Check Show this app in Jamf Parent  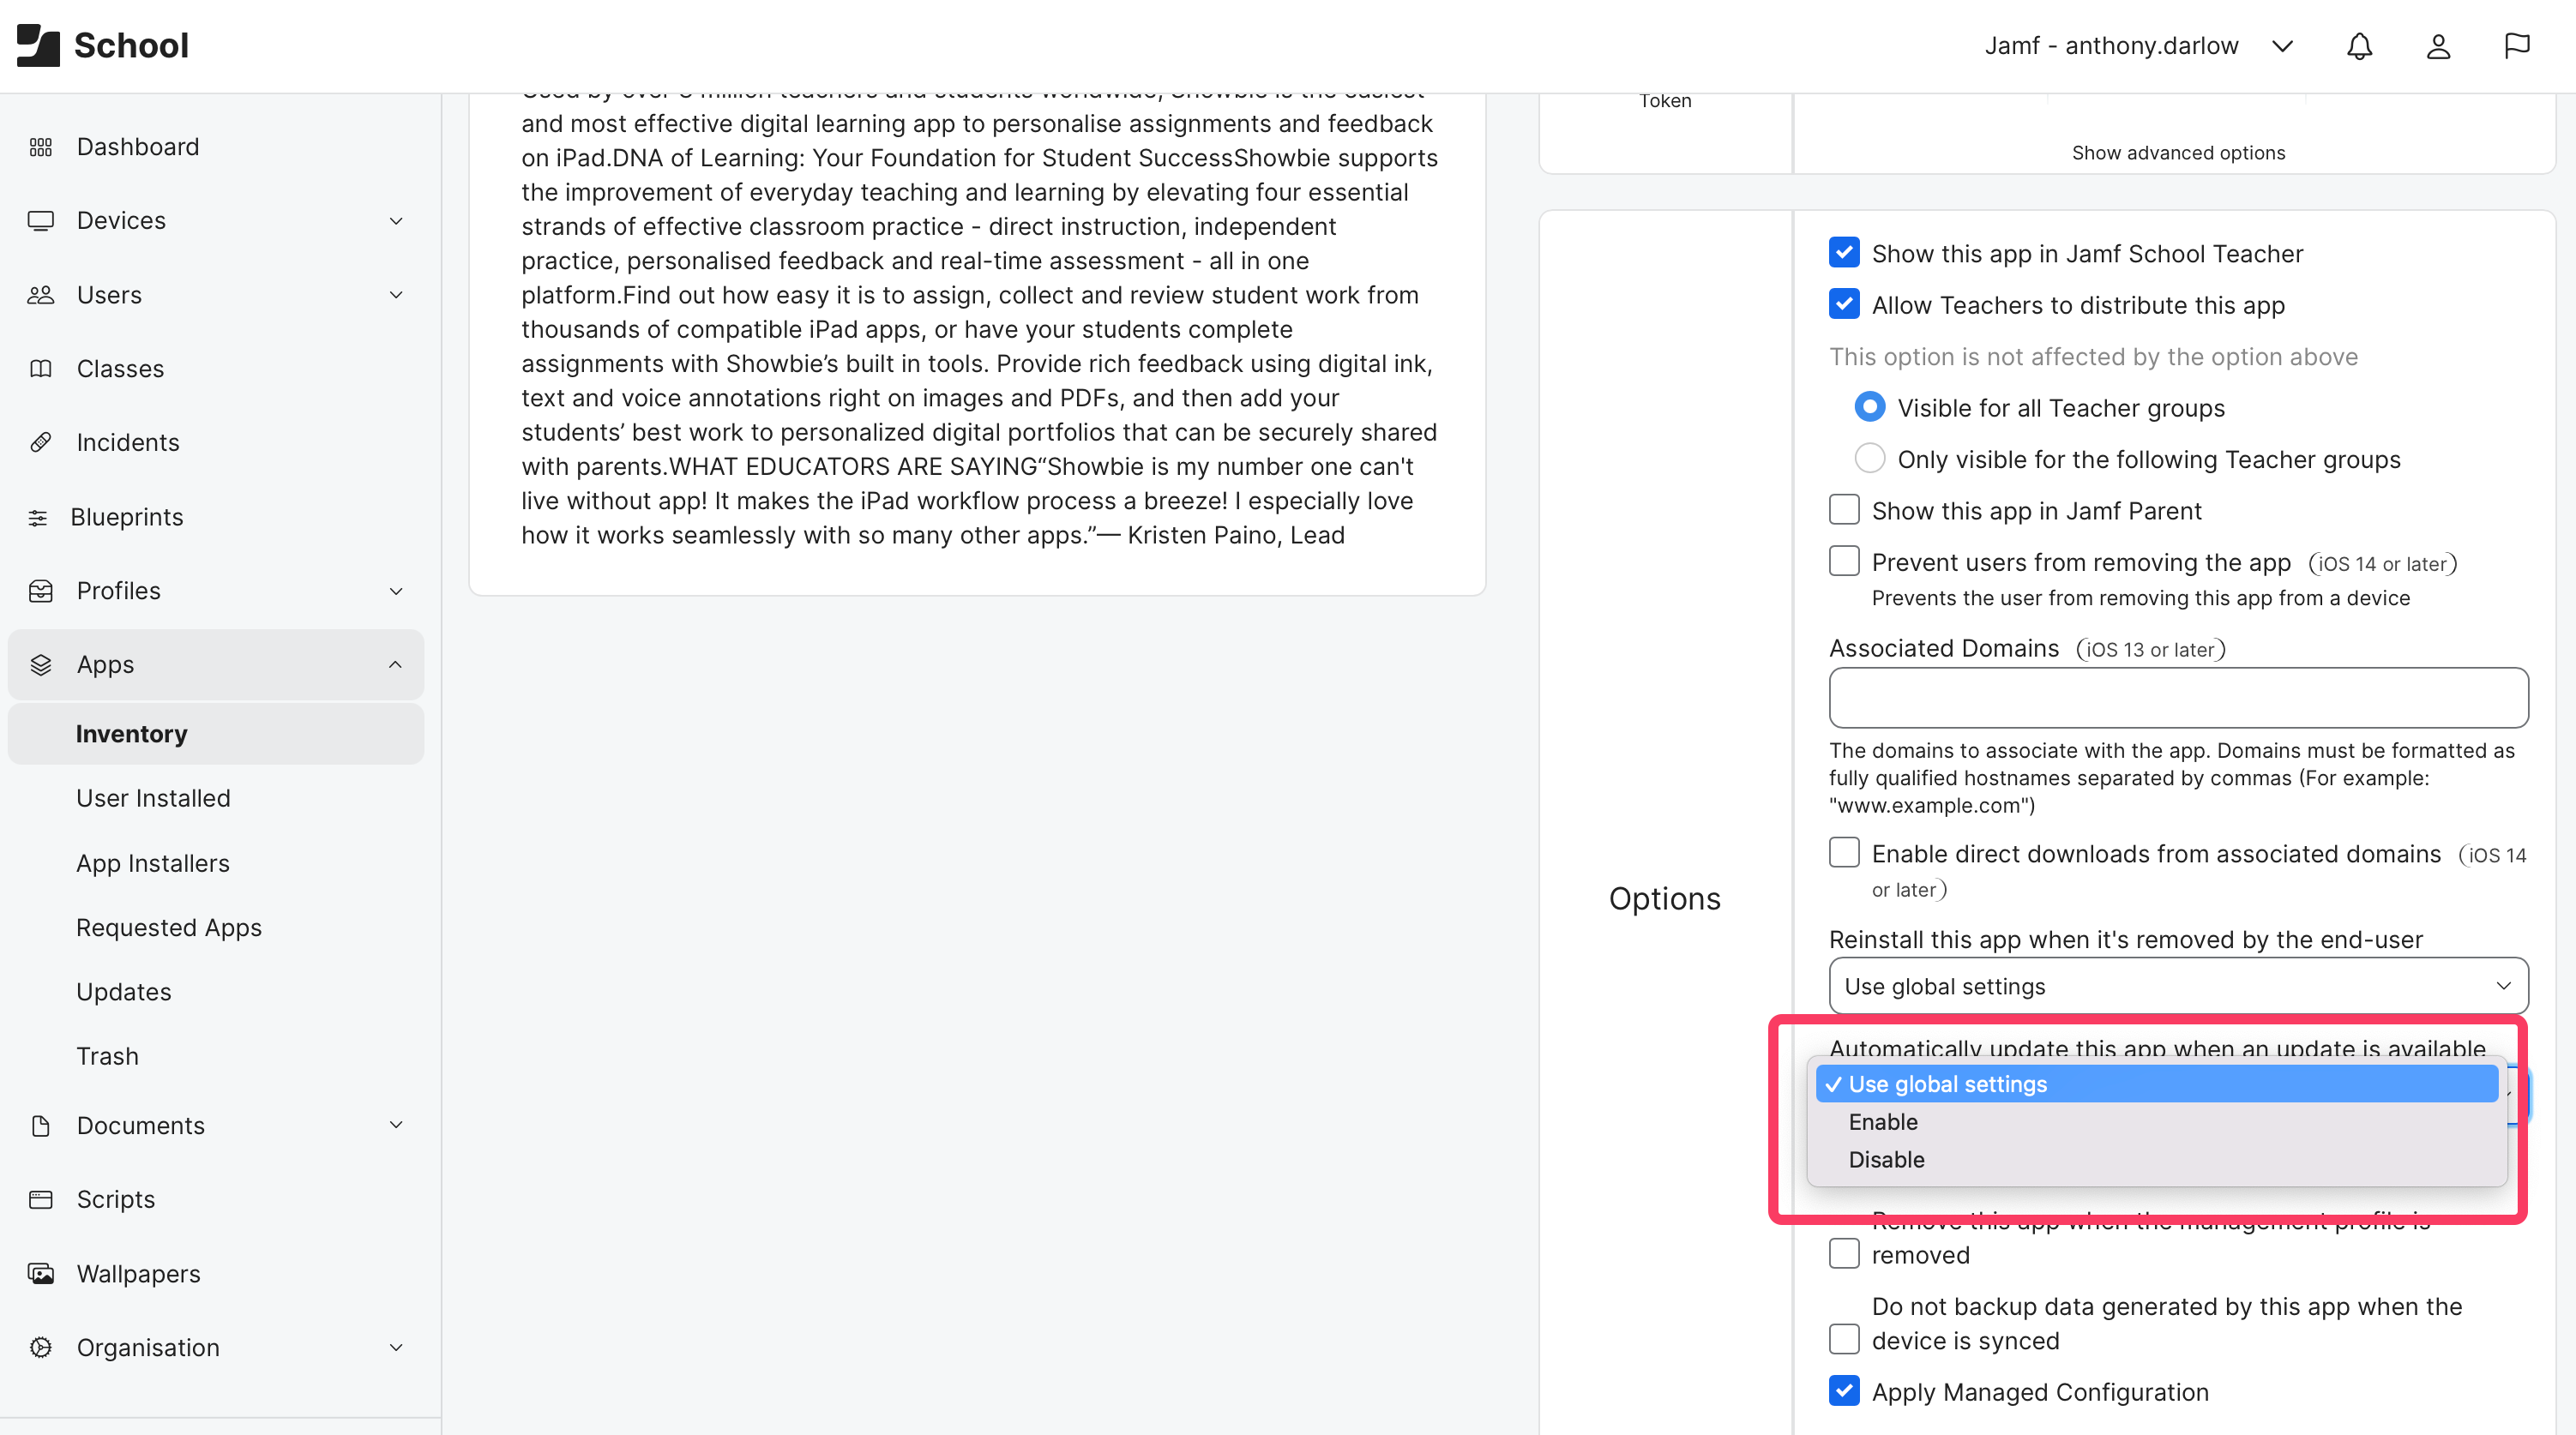click(1844, 510)
